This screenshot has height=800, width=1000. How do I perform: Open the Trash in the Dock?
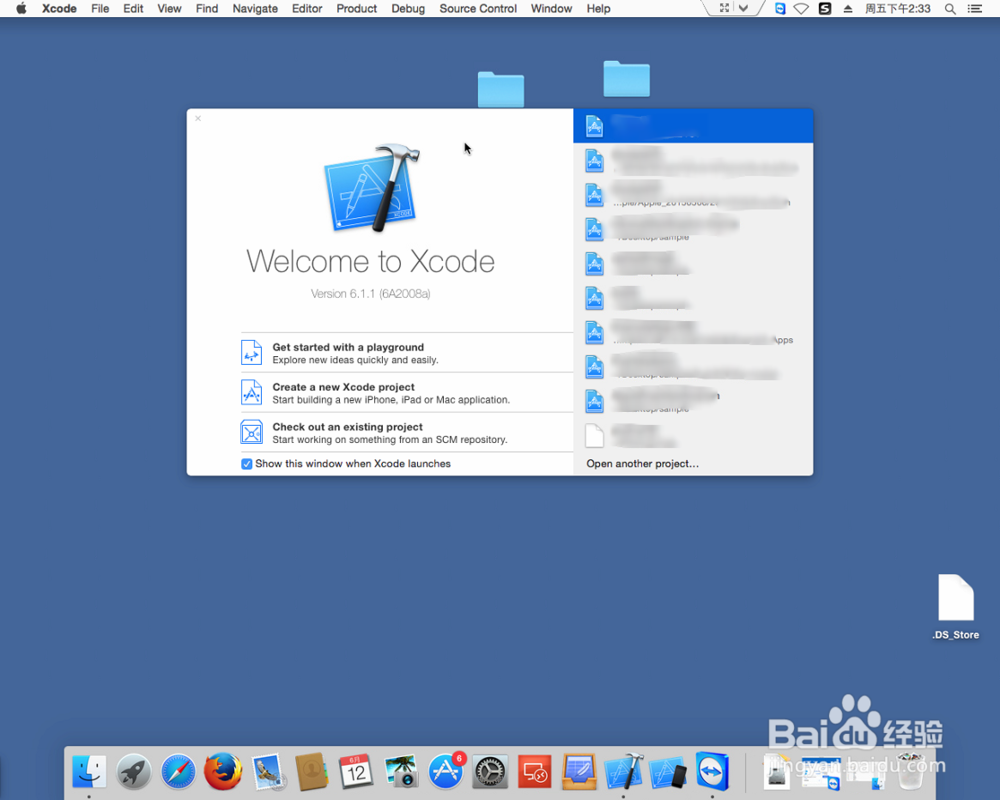click(x=911, y=771)
